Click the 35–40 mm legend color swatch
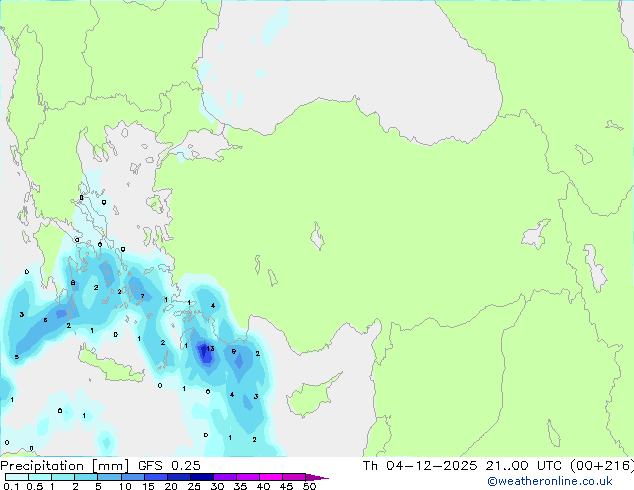 tap(247, 477)
